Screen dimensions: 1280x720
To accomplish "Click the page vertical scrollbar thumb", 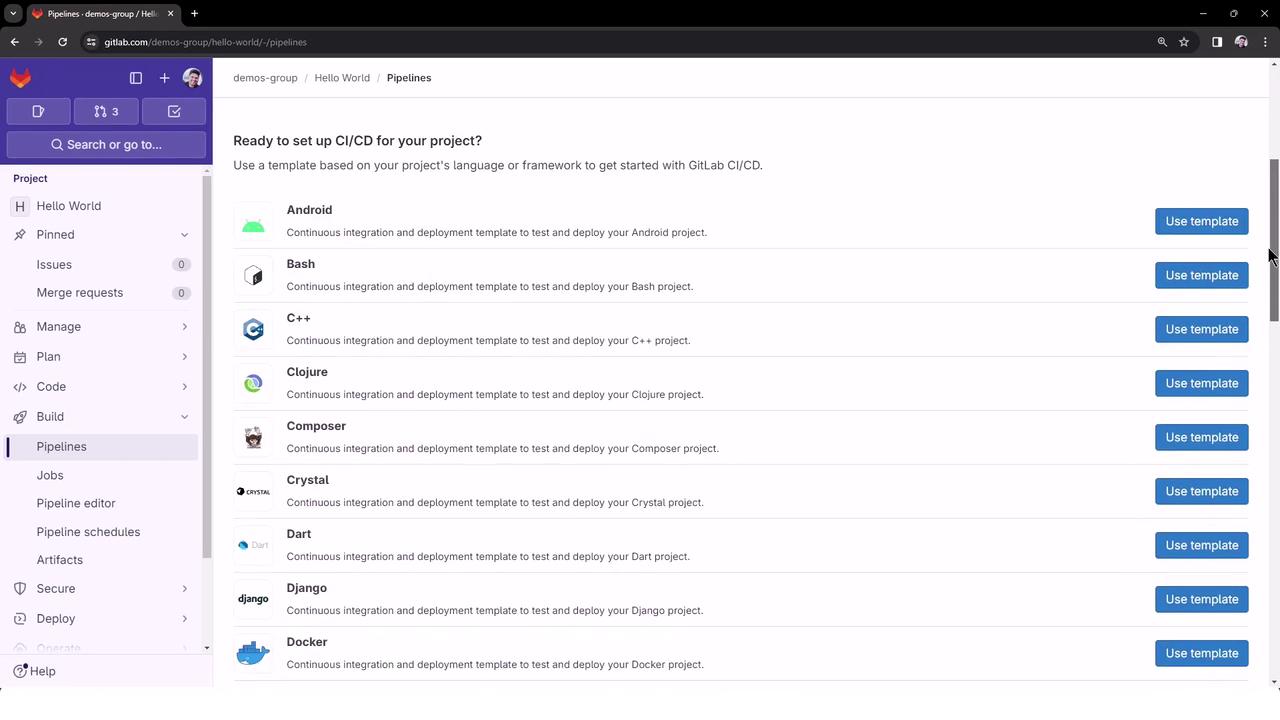I will [1274, 240].
